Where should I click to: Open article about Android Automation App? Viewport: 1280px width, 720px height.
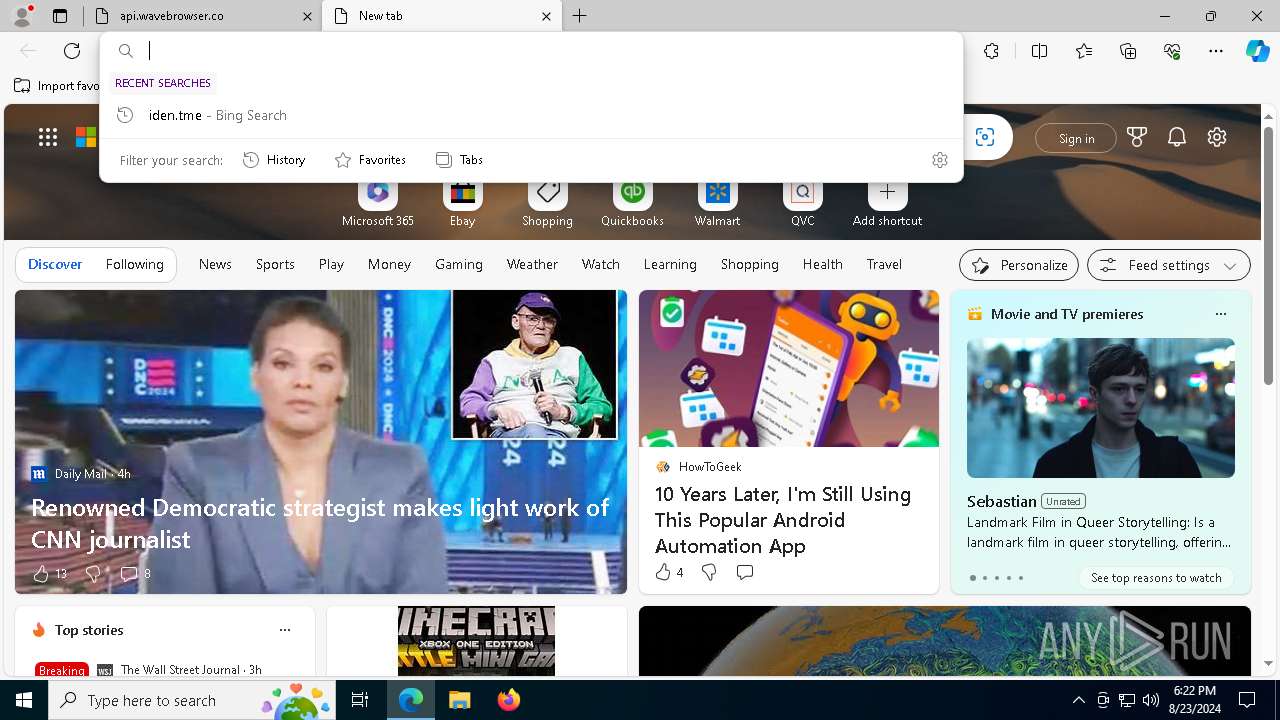click(x=783, y=520)
